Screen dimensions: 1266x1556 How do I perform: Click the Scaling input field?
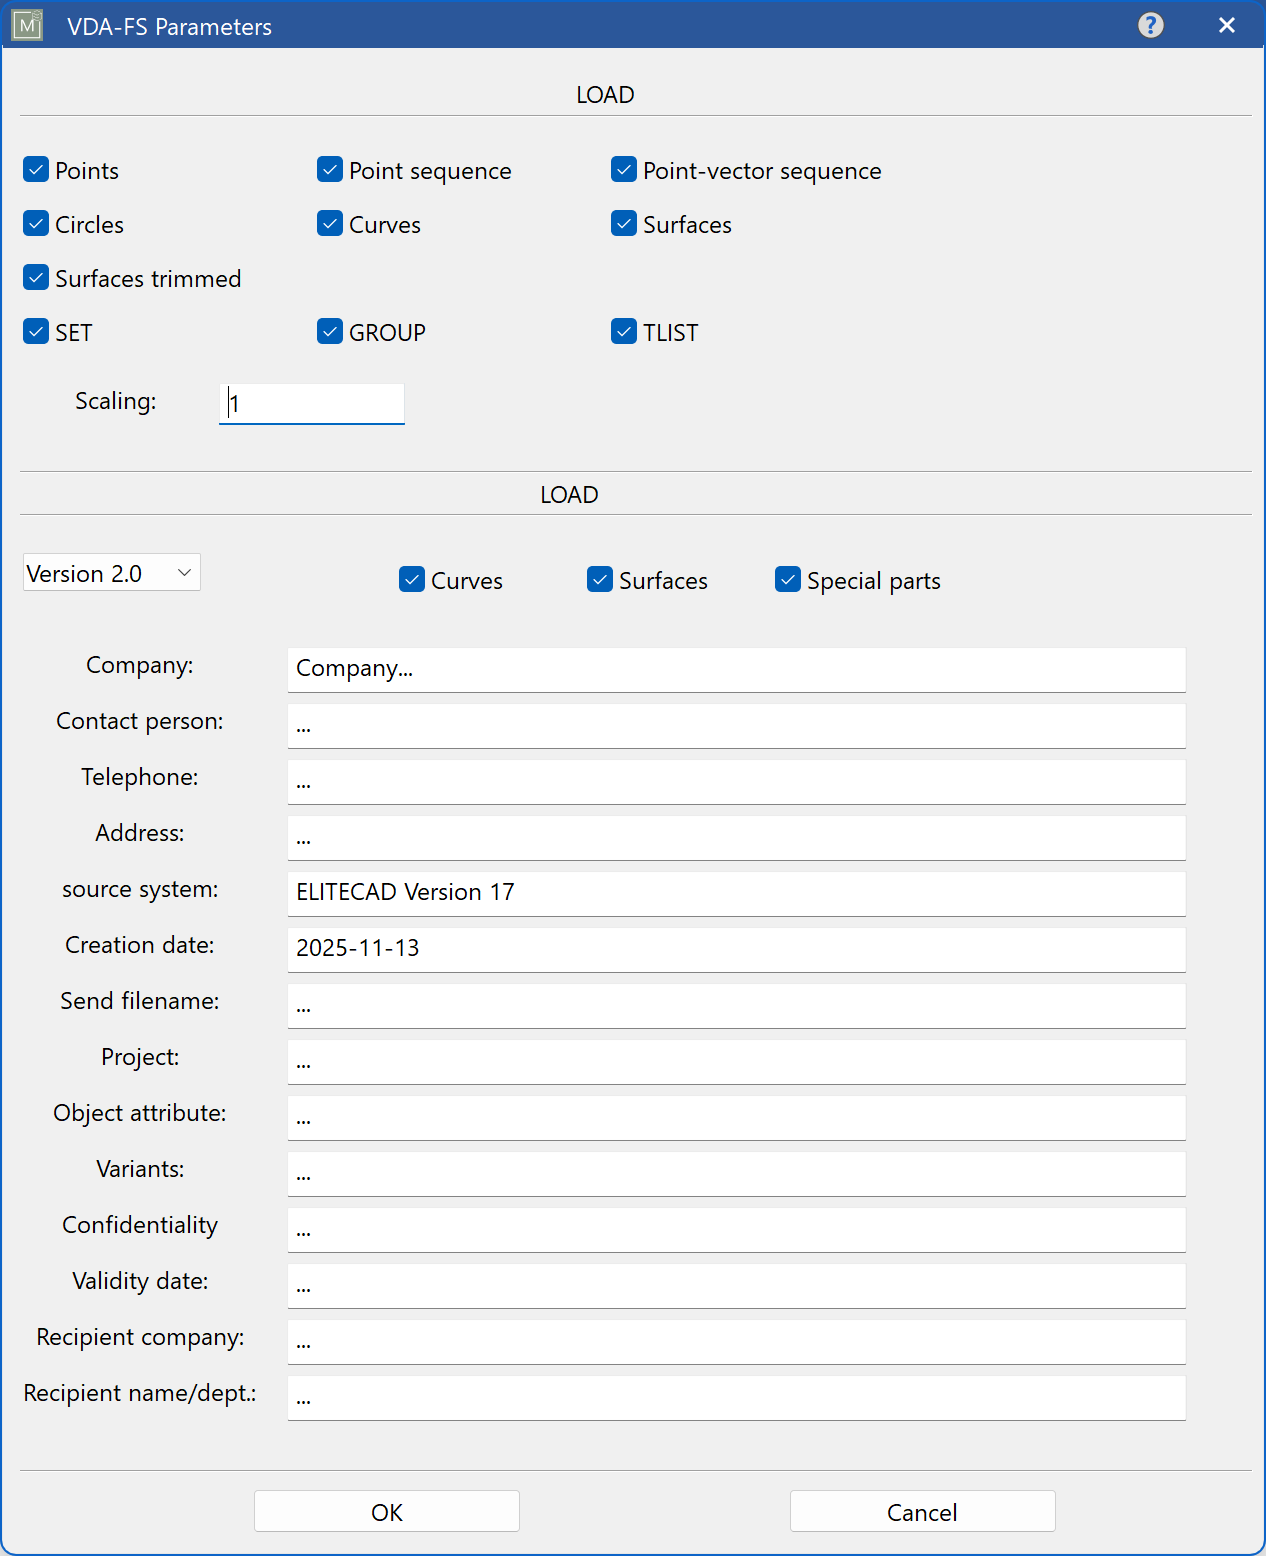pos(311,403)
